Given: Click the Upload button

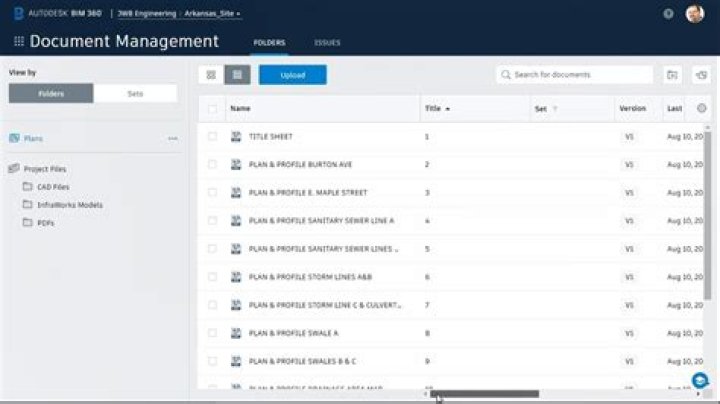Looking at the screenshot, I should [293, 75].
